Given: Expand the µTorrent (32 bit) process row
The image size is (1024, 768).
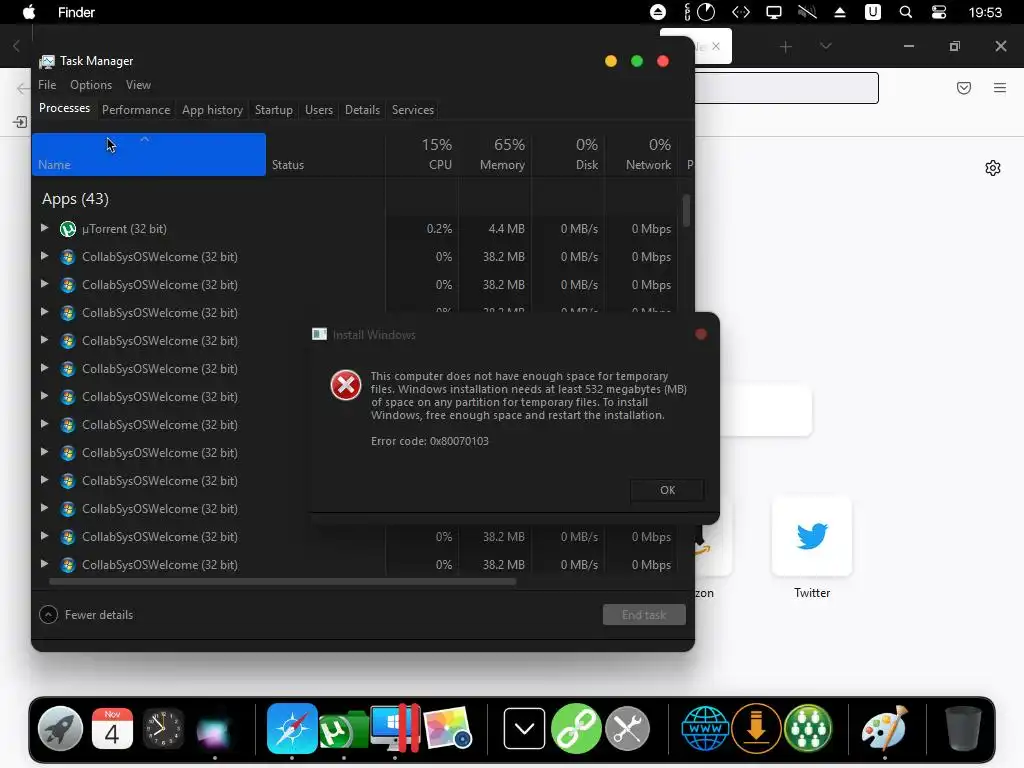Looking at the screenshot, I should click(44, 228).
